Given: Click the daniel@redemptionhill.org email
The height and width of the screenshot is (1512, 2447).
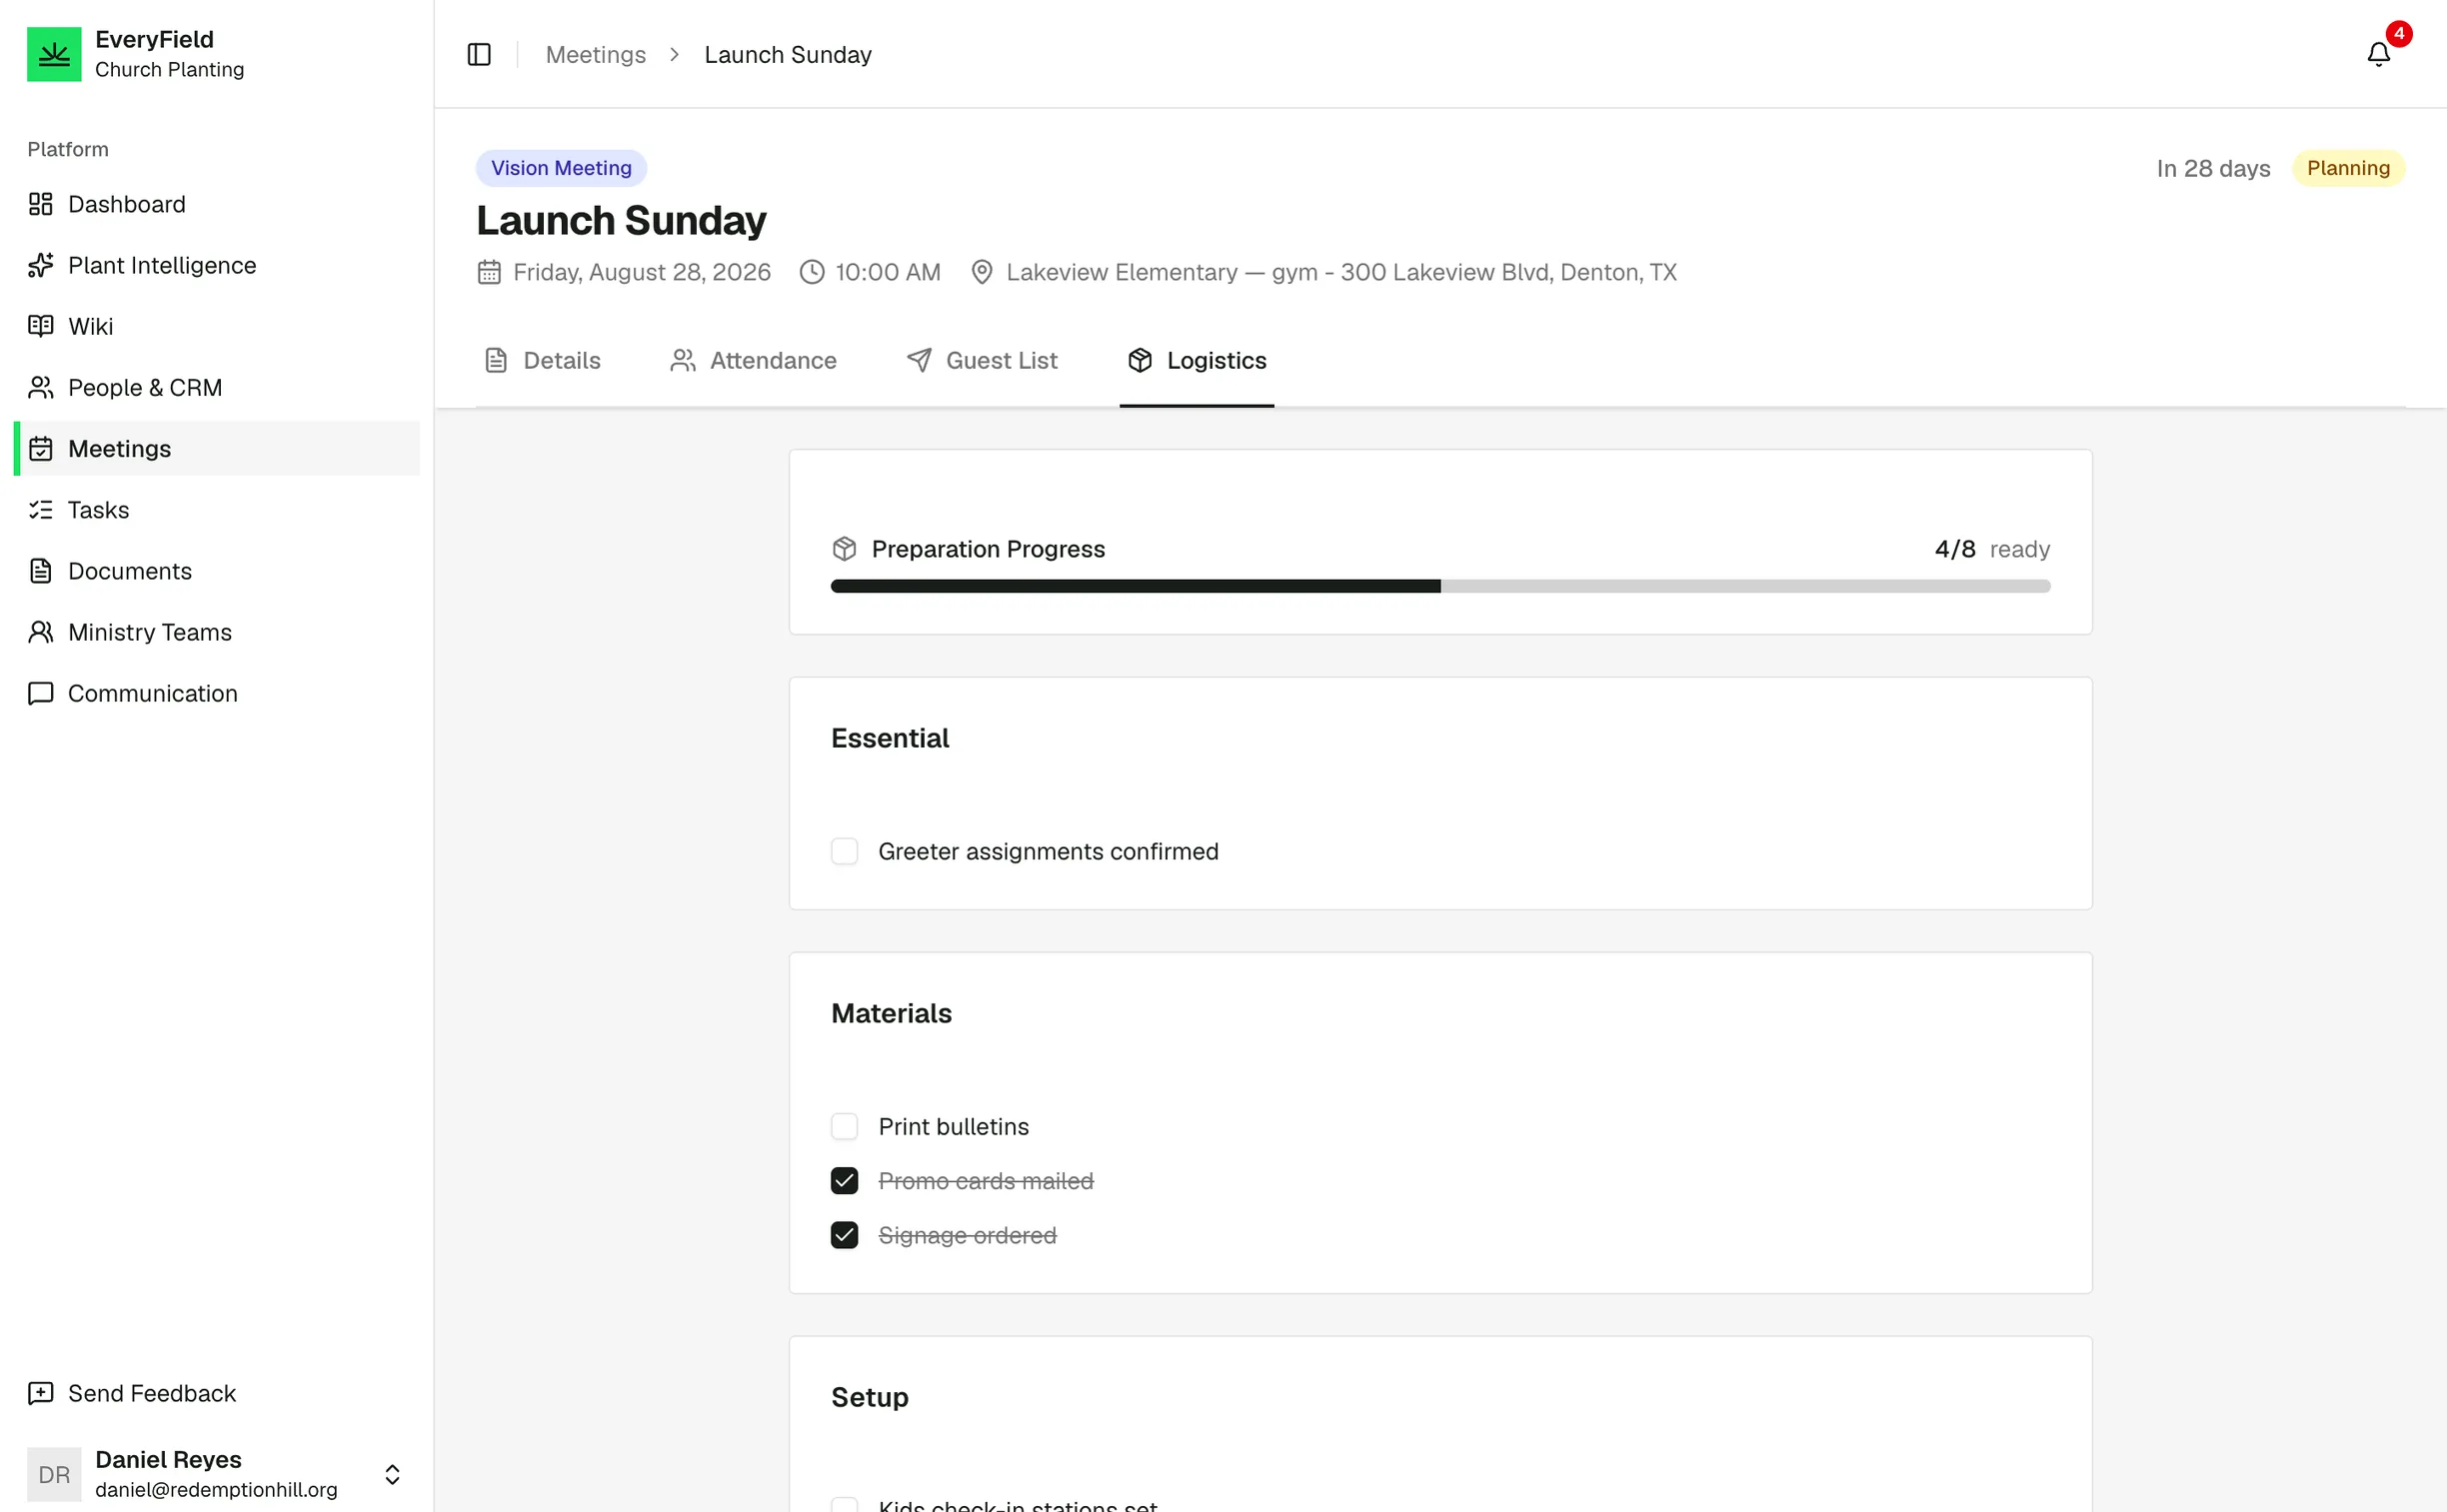Looking at the screenshot, I should point(216,1489).
